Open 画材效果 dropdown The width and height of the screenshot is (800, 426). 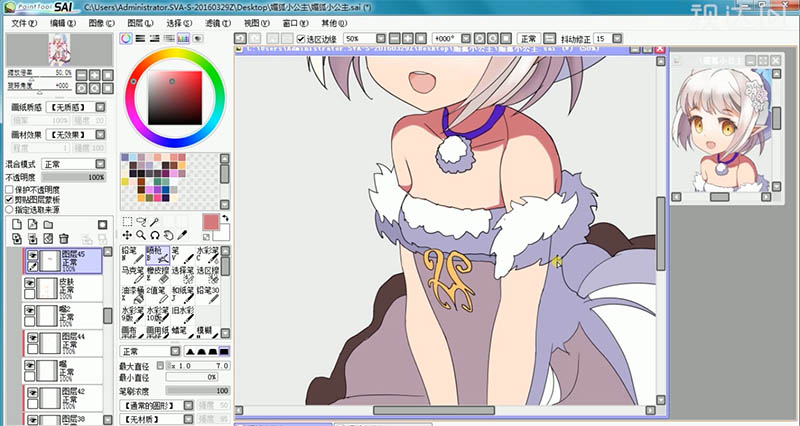[x=101, y=135]
